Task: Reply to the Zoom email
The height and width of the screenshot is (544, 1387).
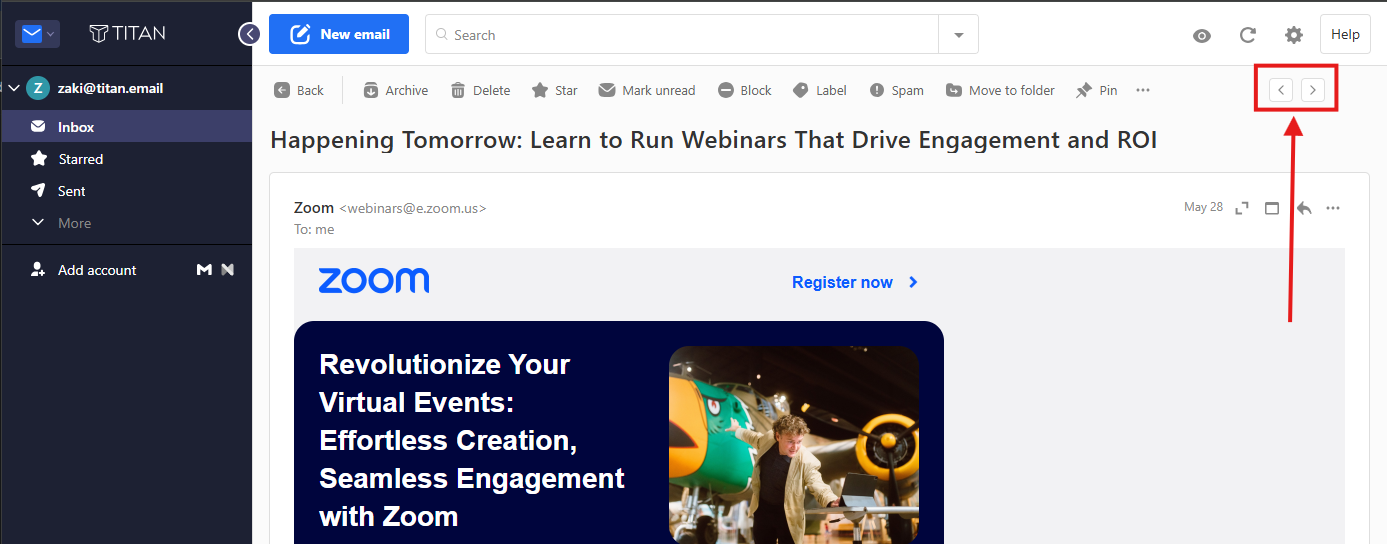Action: 1303,208
